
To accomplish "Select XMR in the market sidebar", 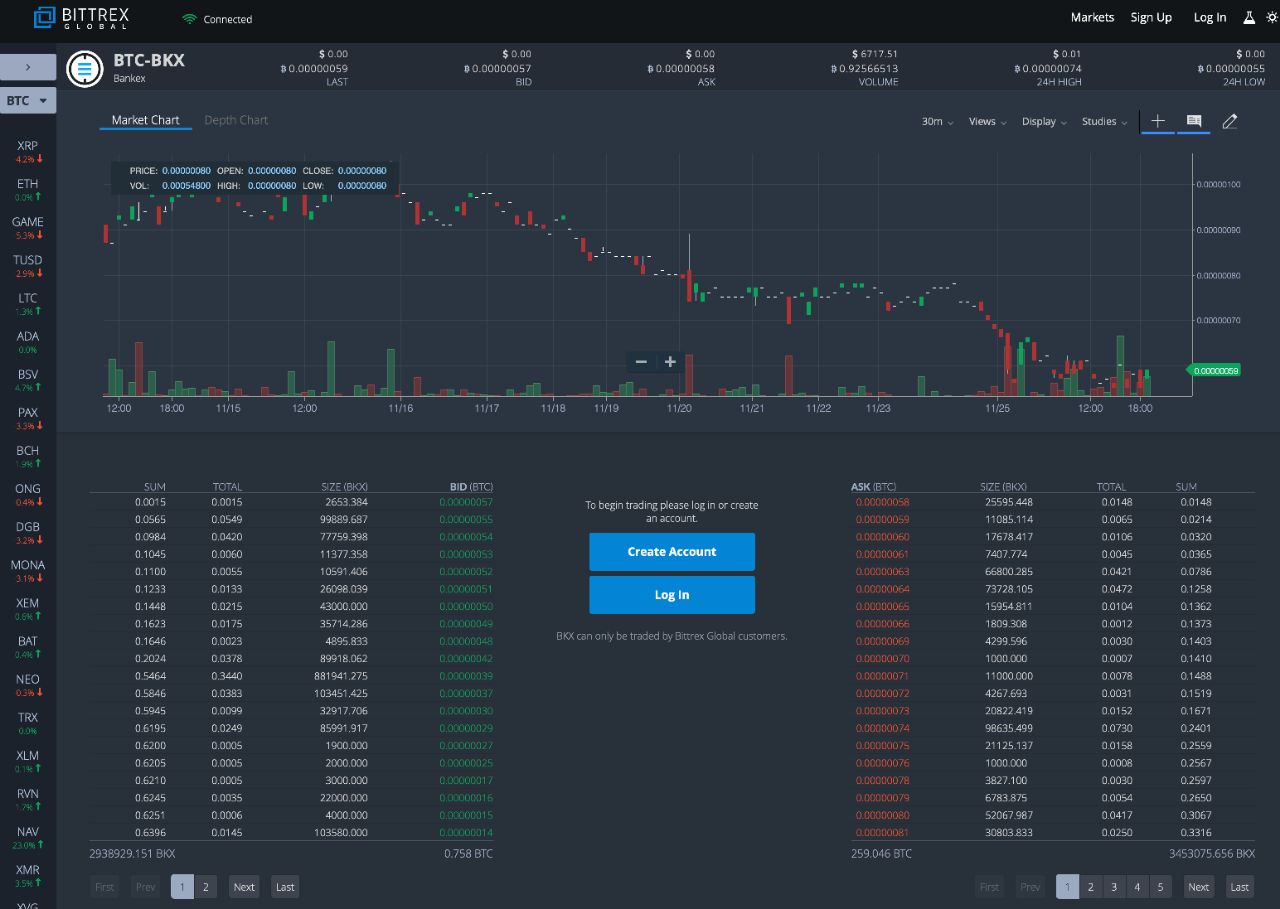I will coord(28,875).
